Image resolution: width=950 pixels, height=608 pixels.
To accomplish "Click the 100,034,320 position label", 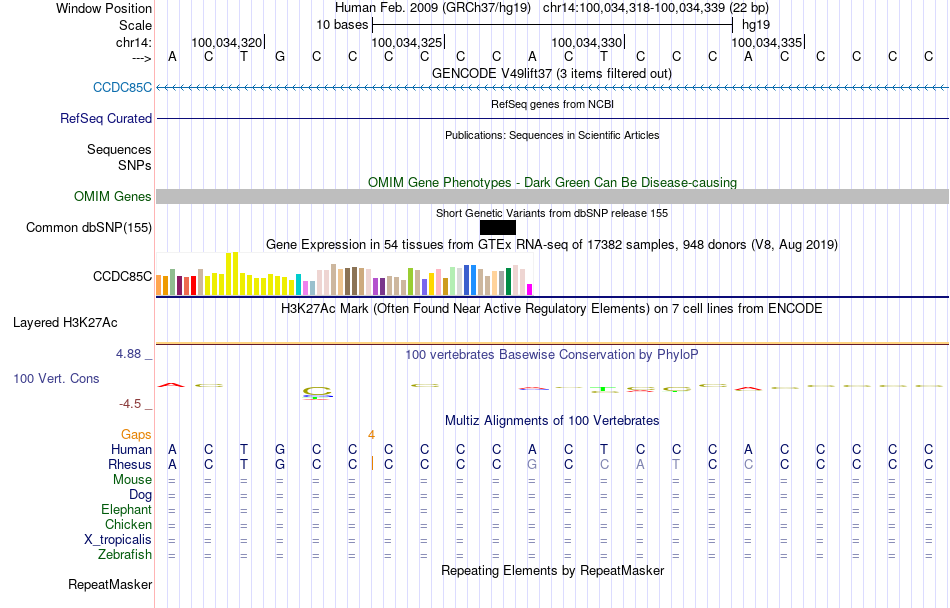I will (227, 42).
